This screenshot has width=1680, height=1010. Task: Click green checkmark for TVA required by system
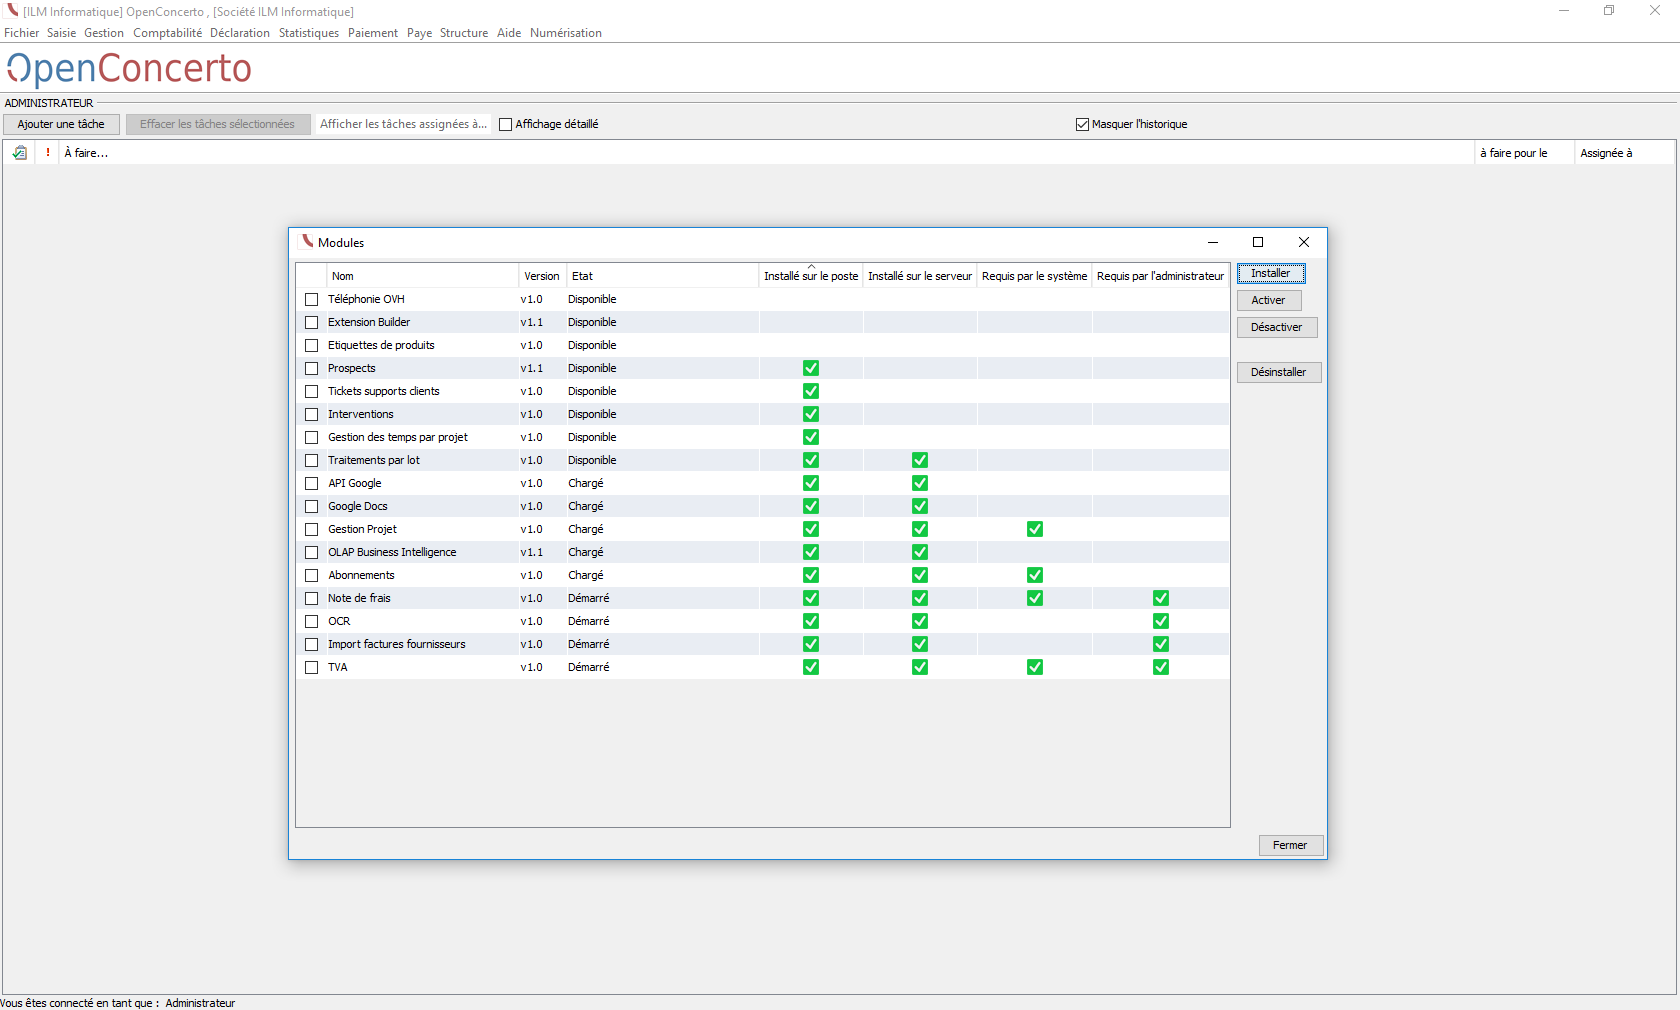coord(1034,667)
